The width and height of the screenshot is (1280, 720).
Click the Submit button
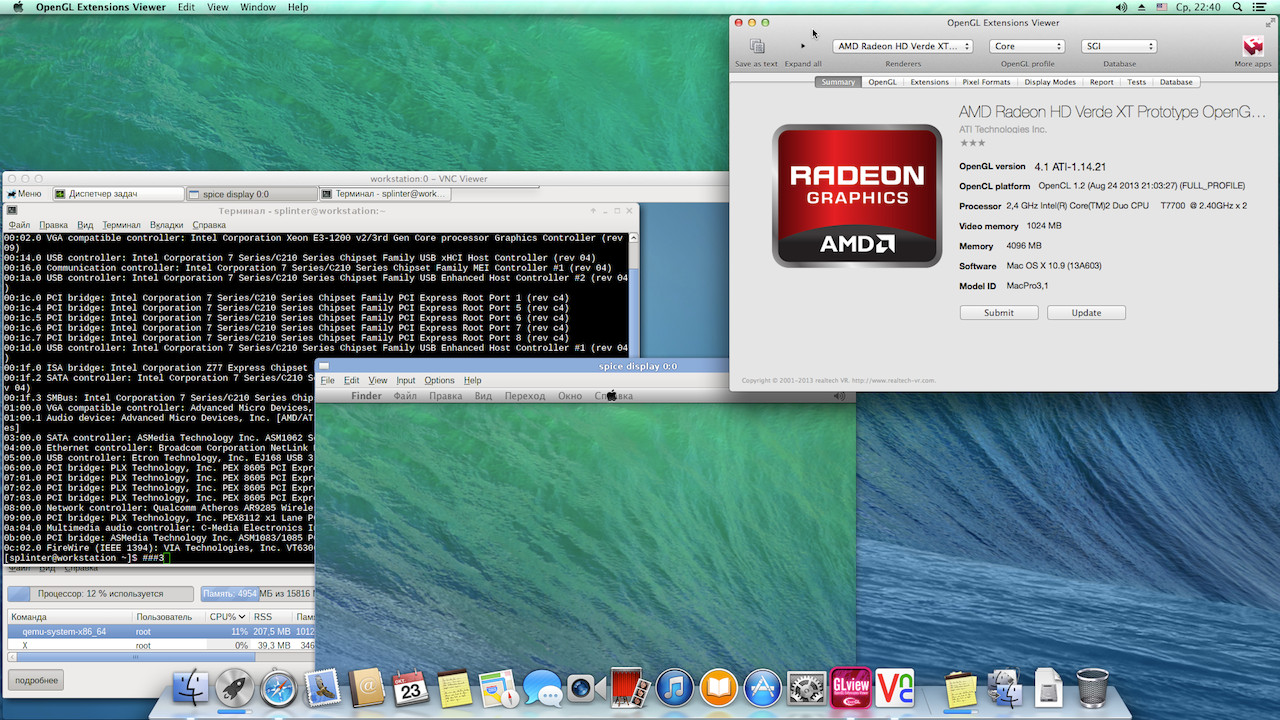pyautogui.click(x=998, y=313)
